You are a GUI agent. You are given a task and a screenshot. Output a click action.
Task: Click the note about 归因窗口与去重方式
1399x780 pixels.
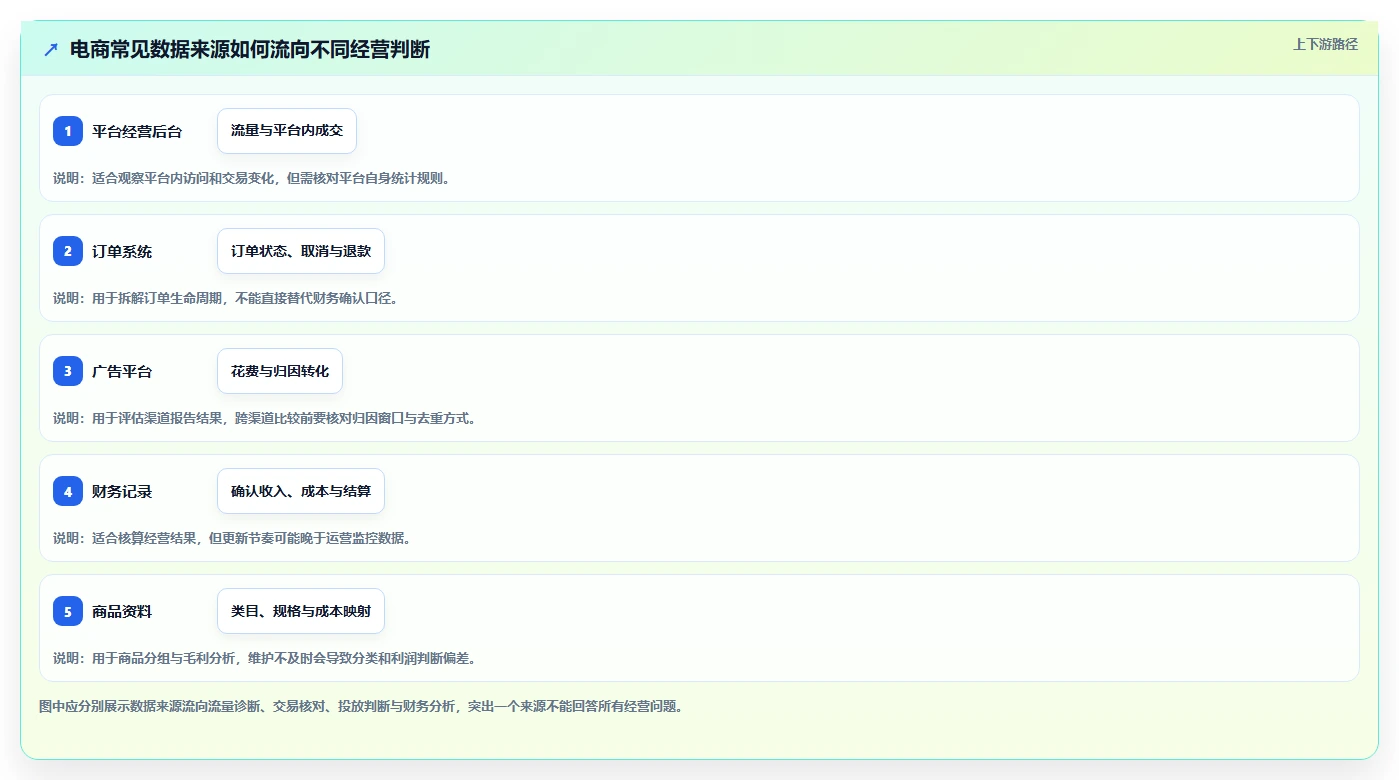click(x=268, y=418)
